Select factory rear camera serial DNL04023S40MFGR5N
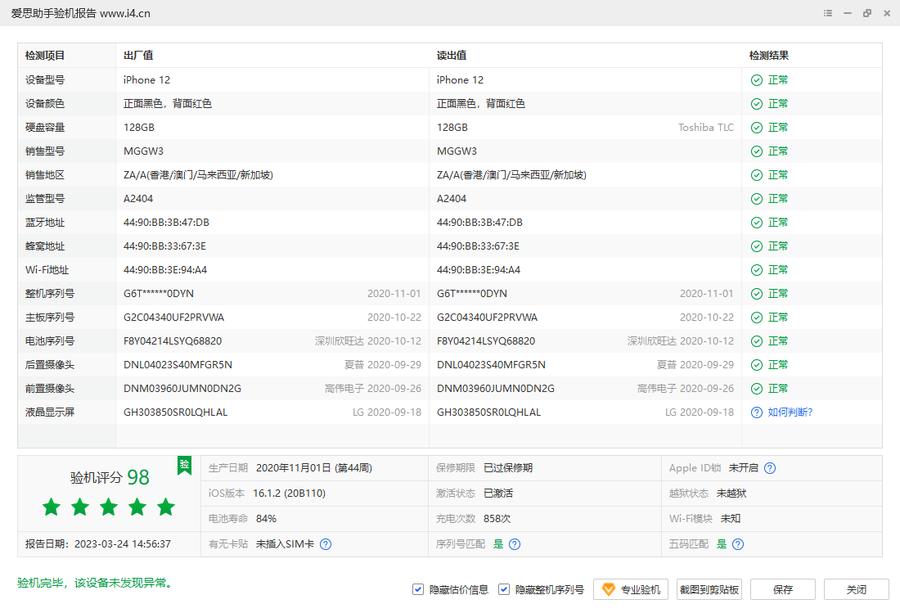 coord(178,364)
